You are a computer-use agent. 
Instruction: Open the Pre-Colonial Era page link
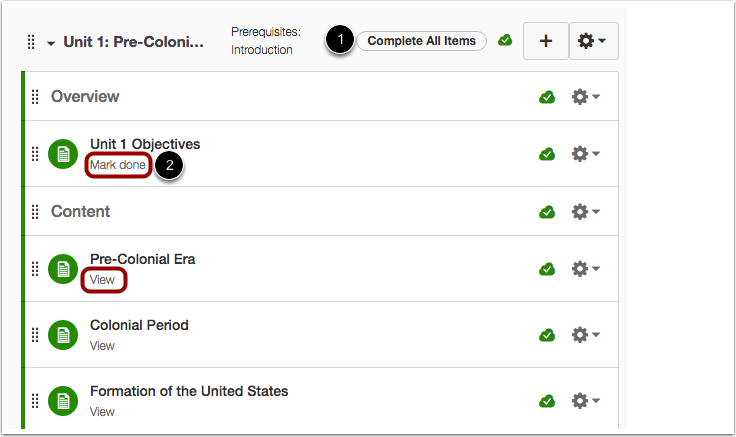pos(142,259)
